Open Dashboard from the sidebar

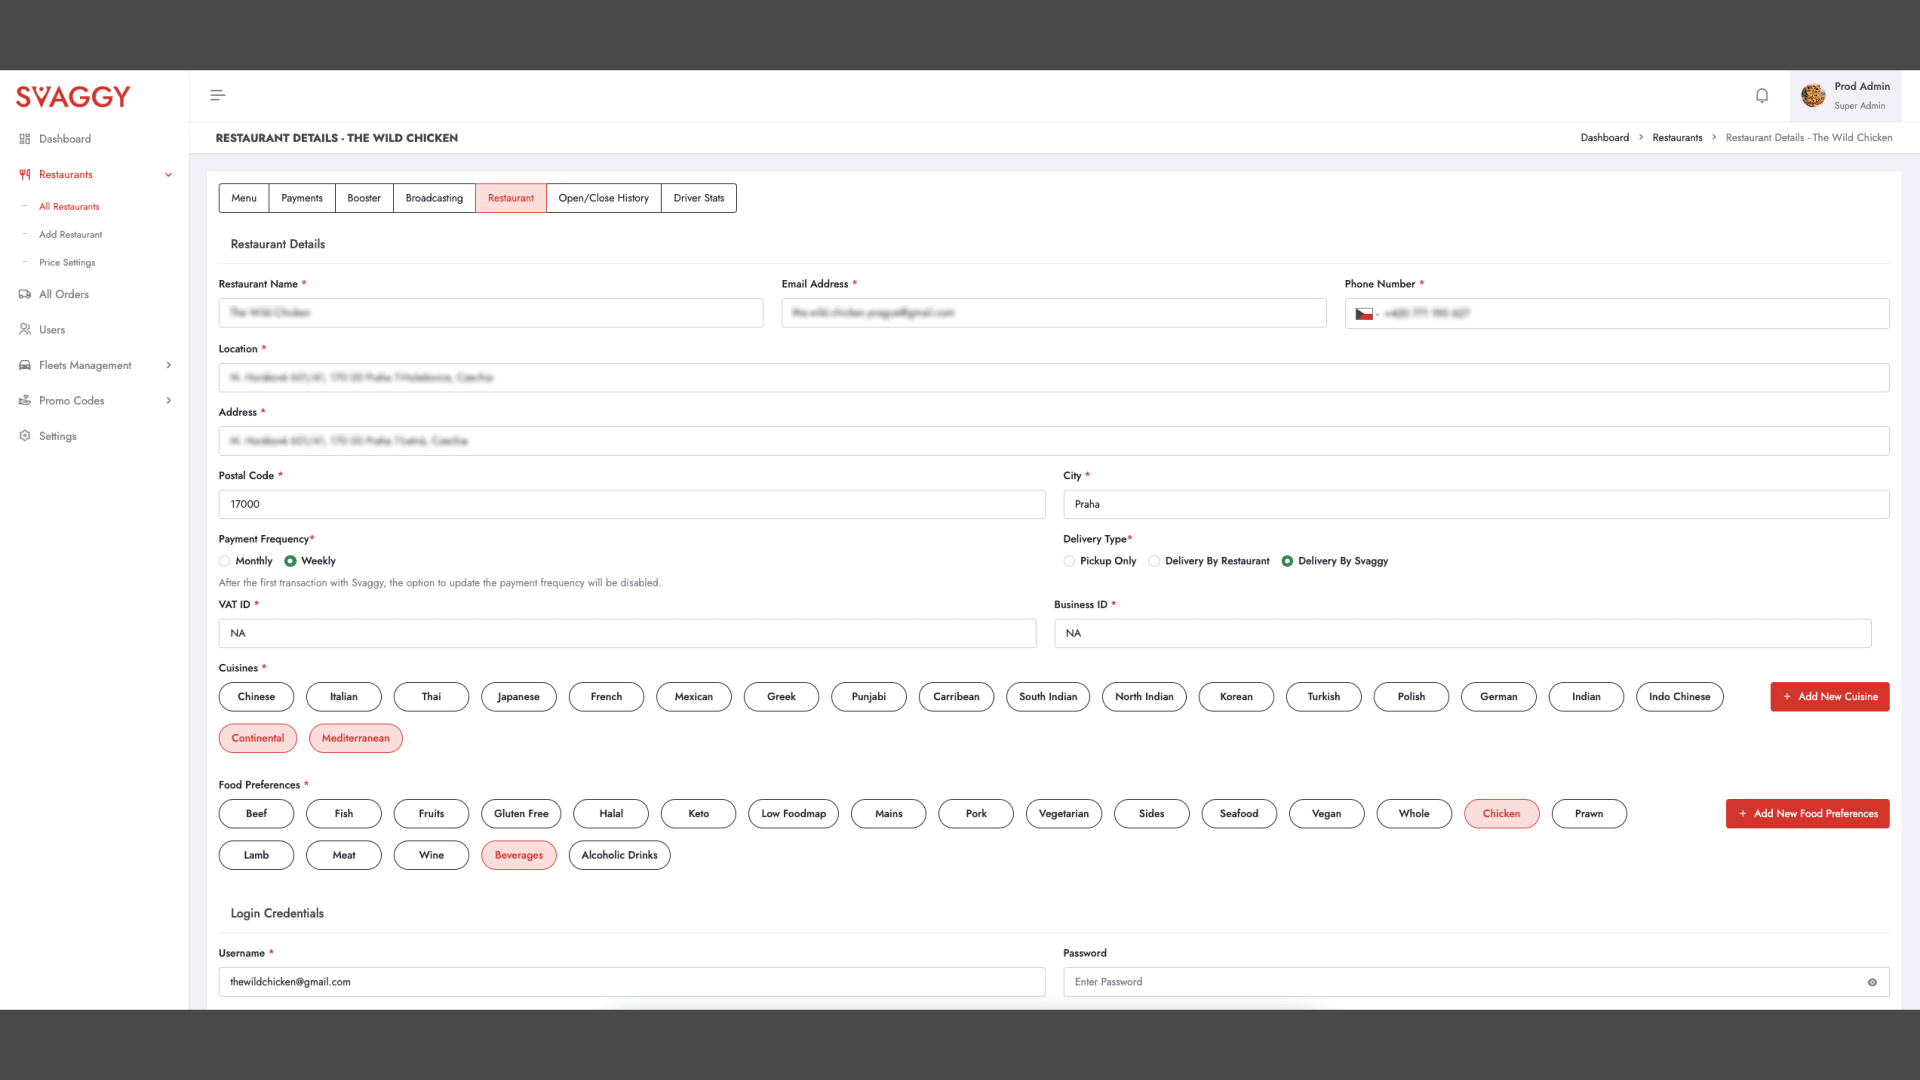tap(65, 139)
